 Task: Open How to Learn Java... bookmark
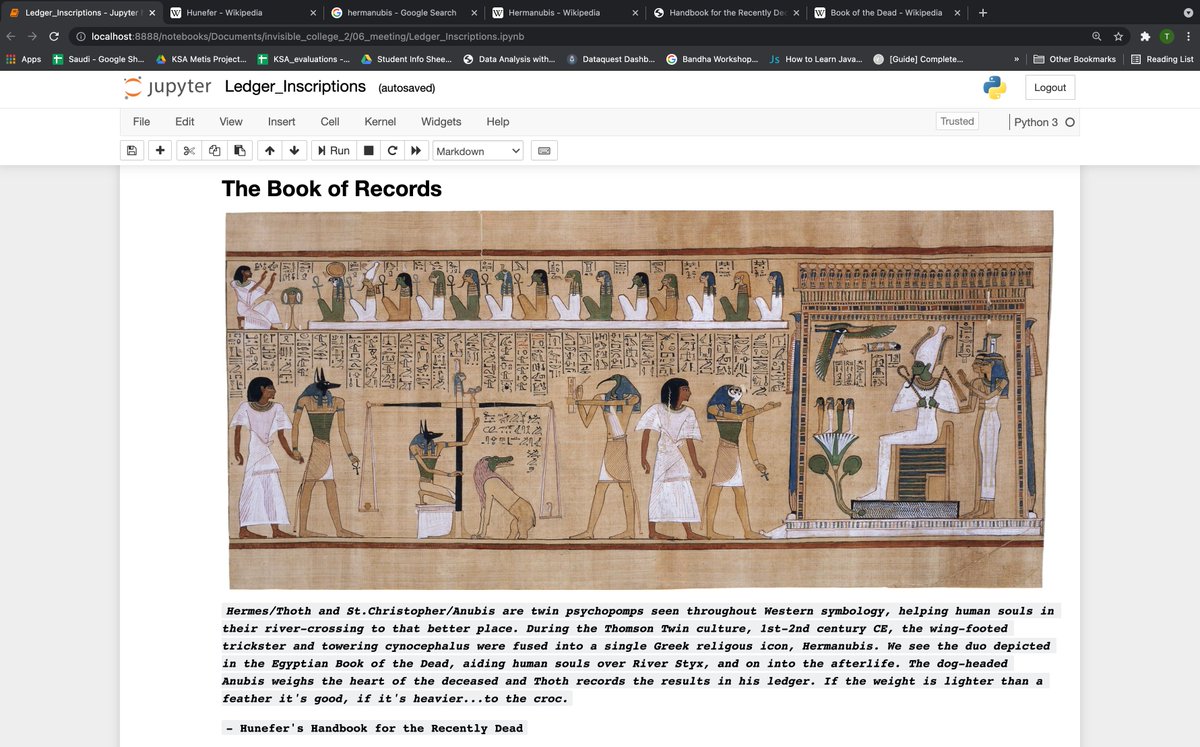point(816,59)
